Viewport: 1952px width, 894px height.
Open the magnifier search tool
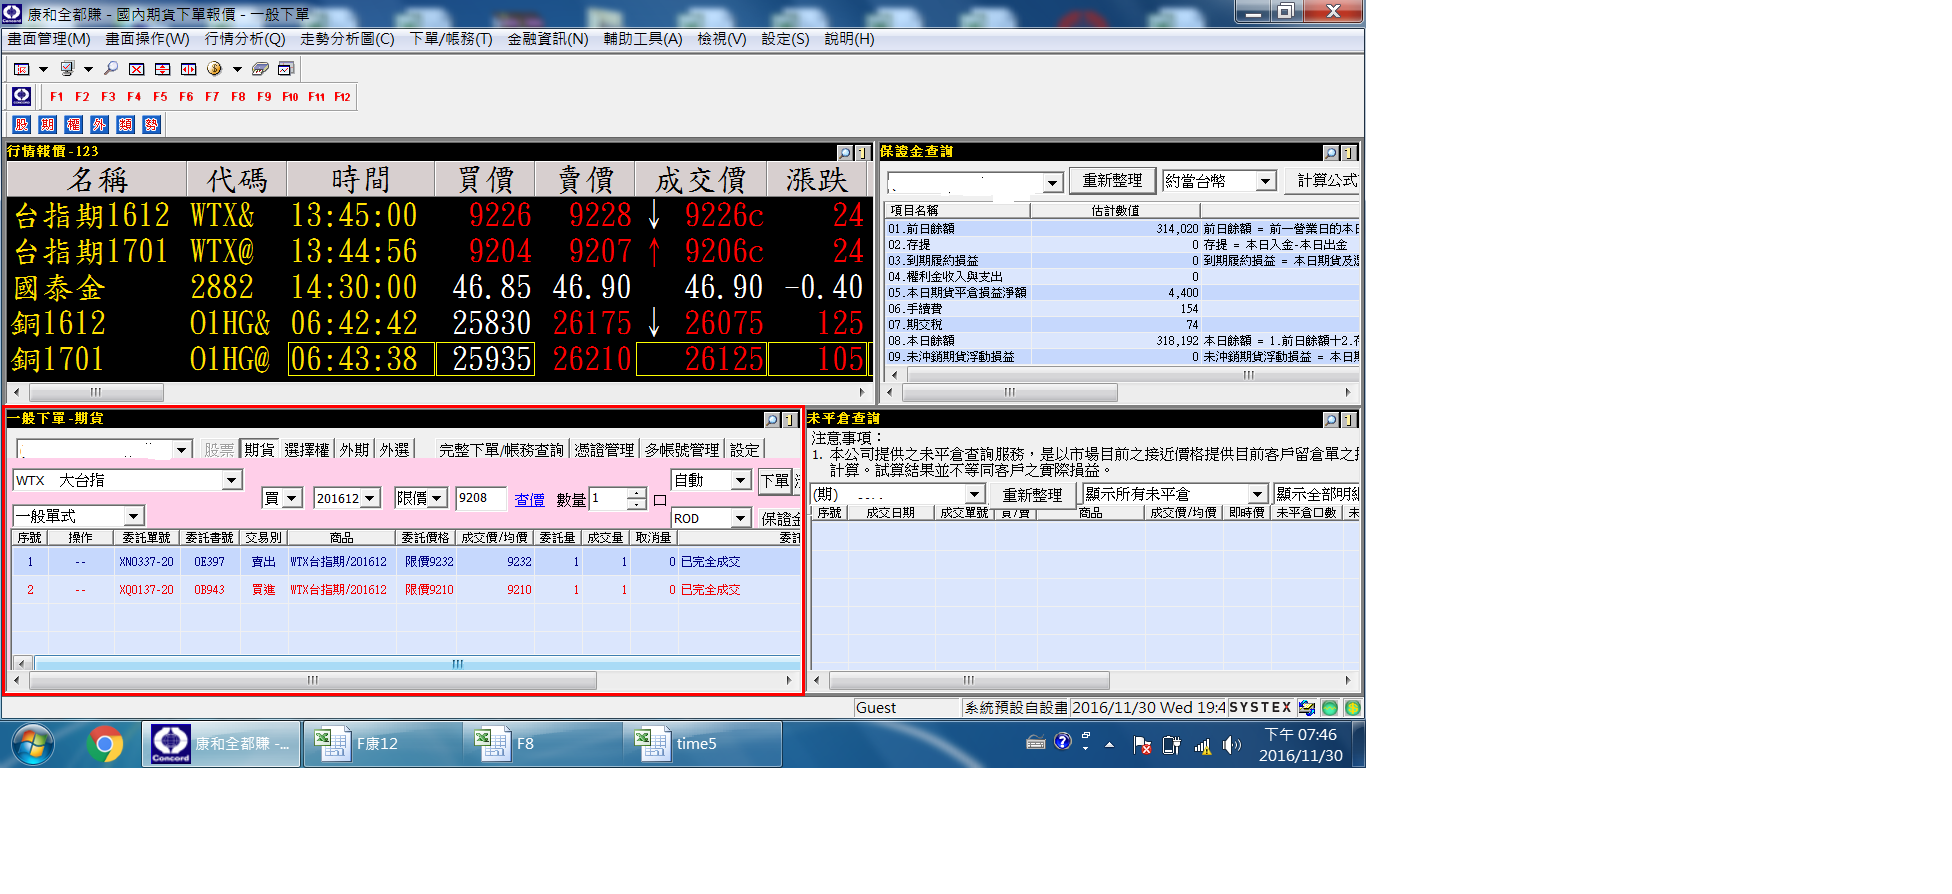pos(111,69)
